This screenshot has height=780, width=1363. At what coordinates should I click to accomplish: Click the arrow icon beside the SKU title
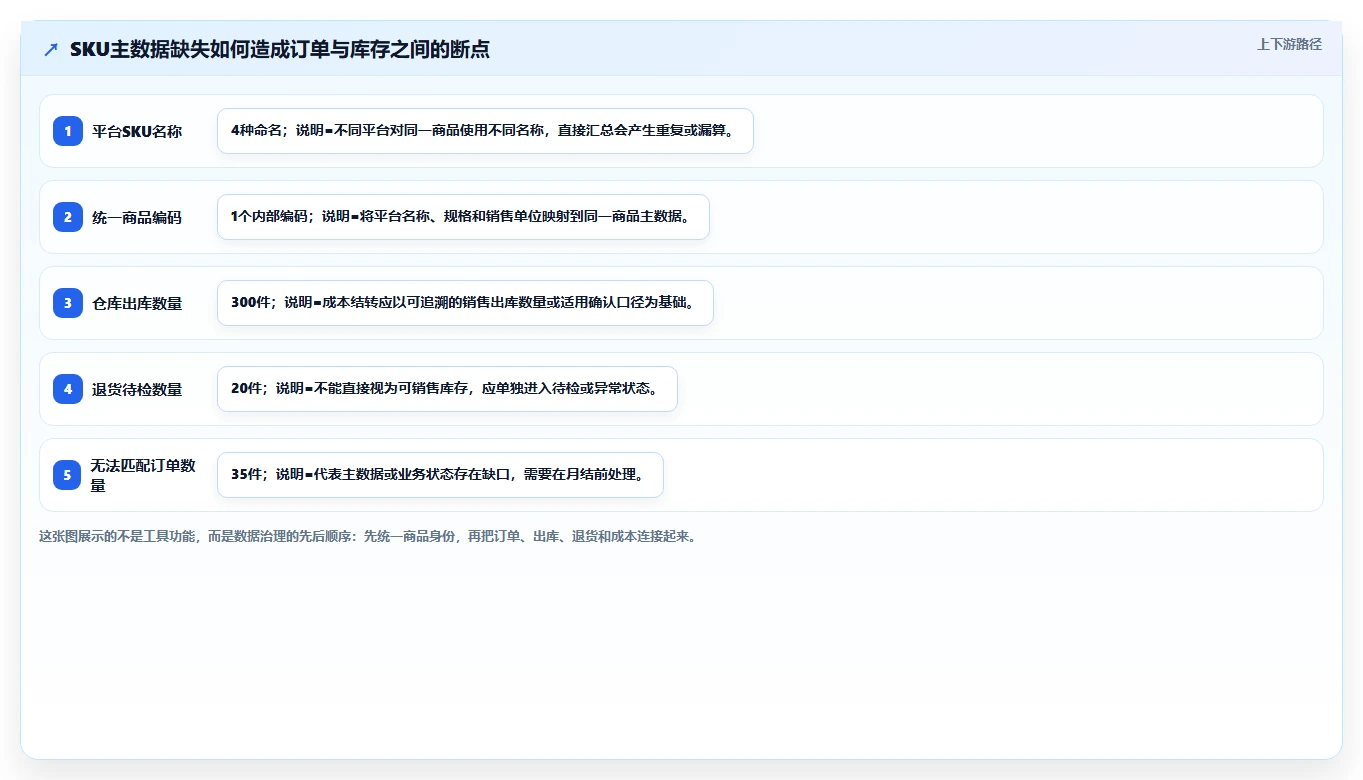click(x=51, y=49)
